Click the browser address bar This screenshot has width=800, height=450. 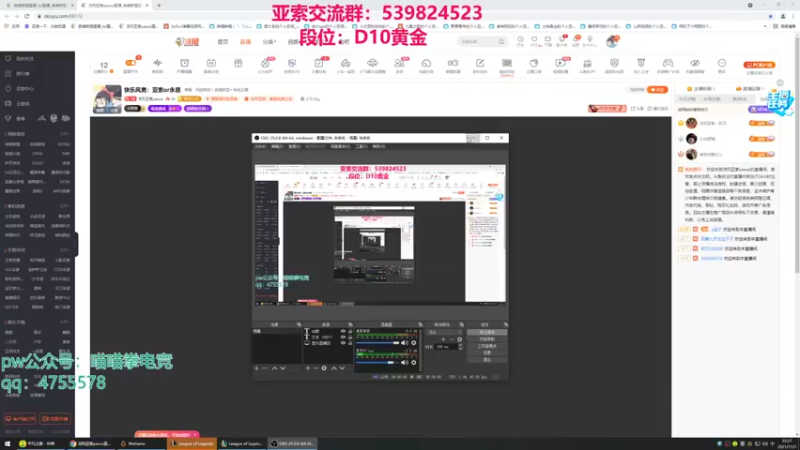(x=398, y=16)
